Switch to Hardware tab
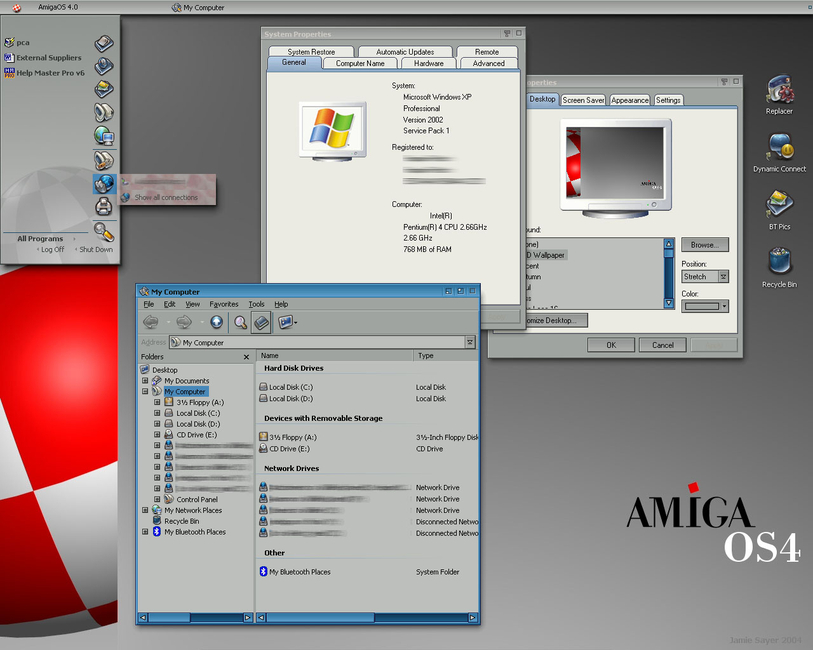The height and width of the screenshot is (650, 813). click(428, 63)
